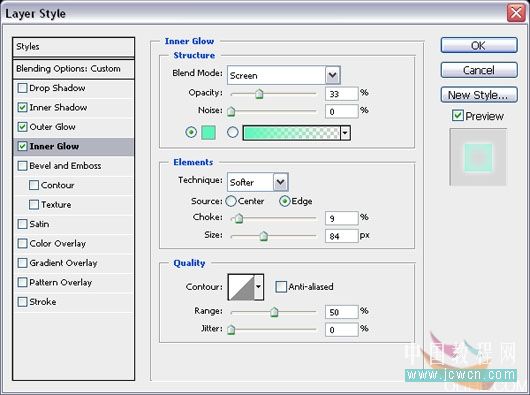Uncheck the Inner Glow checkbox

[22, 146]
